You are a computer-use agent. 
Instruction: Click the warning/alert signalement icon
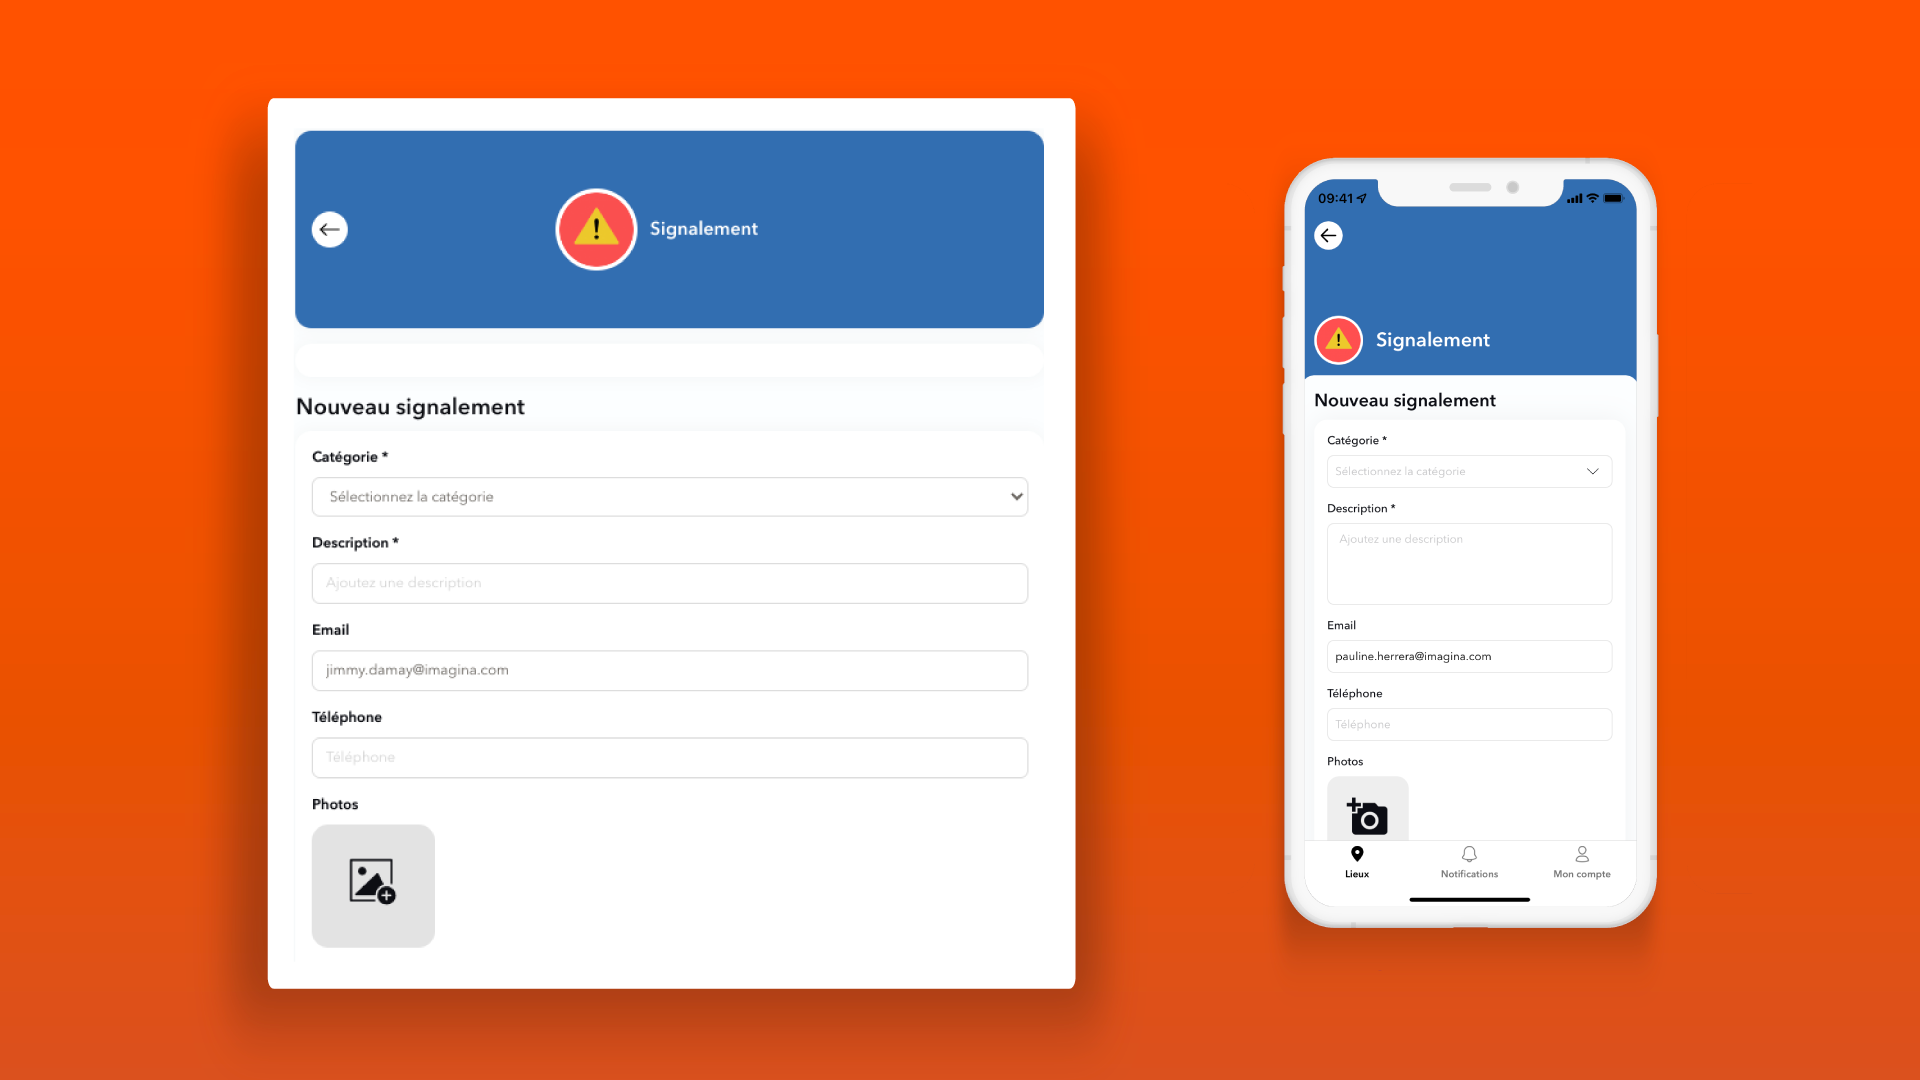[x=595, y=229]
